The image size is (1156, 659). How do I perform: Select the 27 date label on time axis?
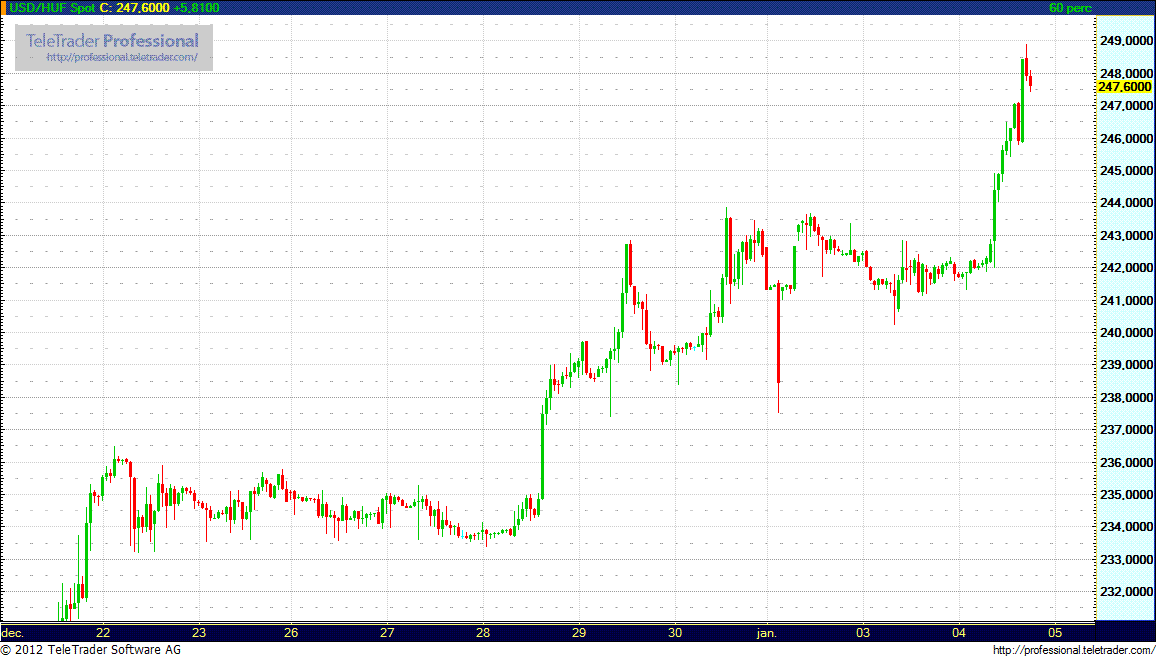coord(388,632)
